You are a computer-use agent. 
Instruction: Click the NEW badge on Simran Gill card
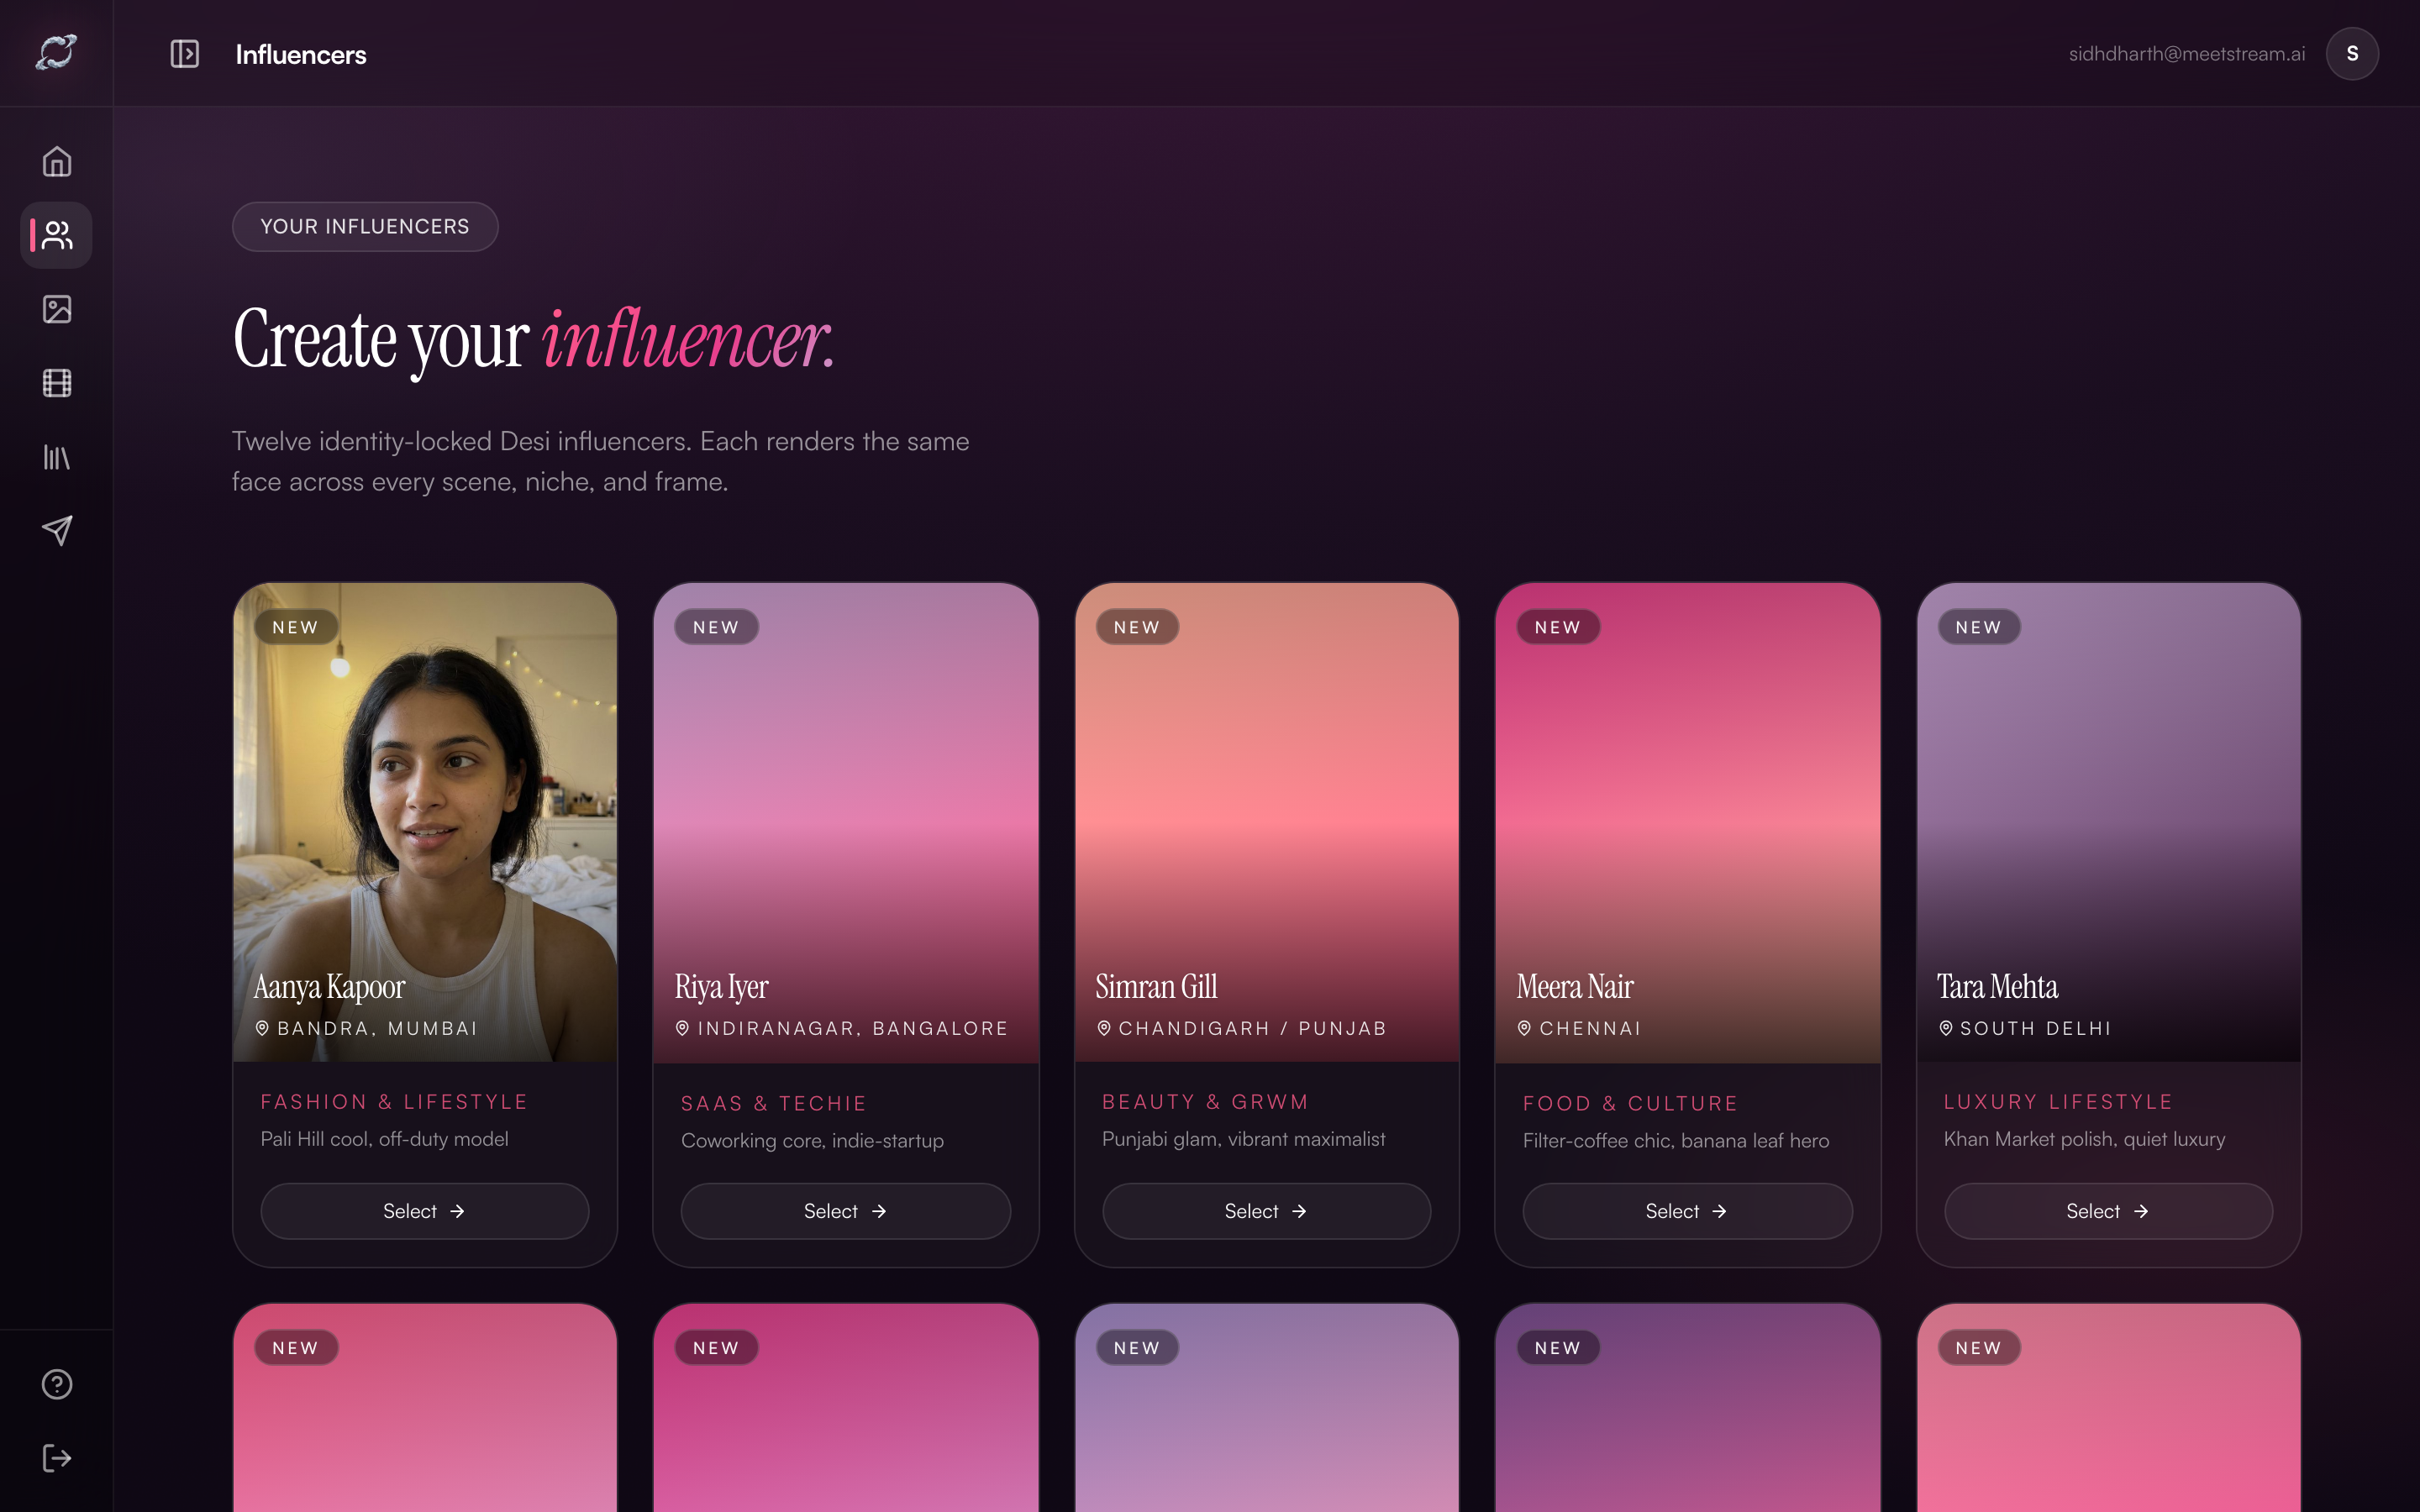[1137, 627]
